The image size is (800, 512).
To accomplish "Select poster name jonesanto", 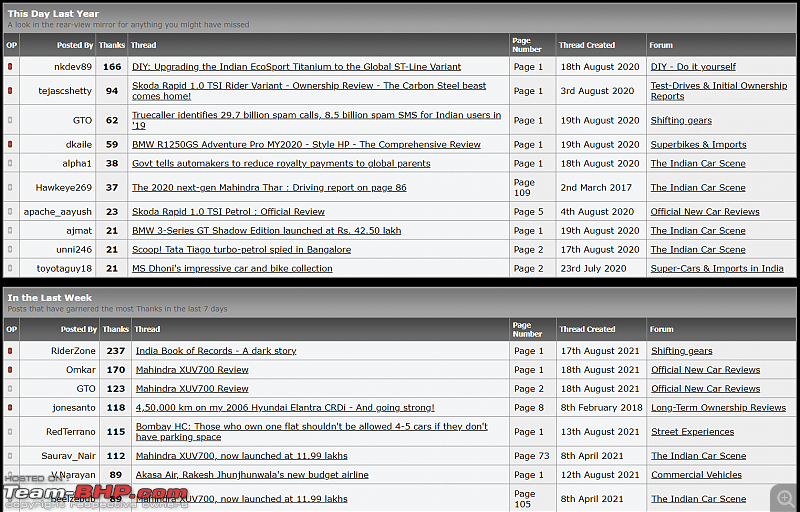I will (74, 407).
